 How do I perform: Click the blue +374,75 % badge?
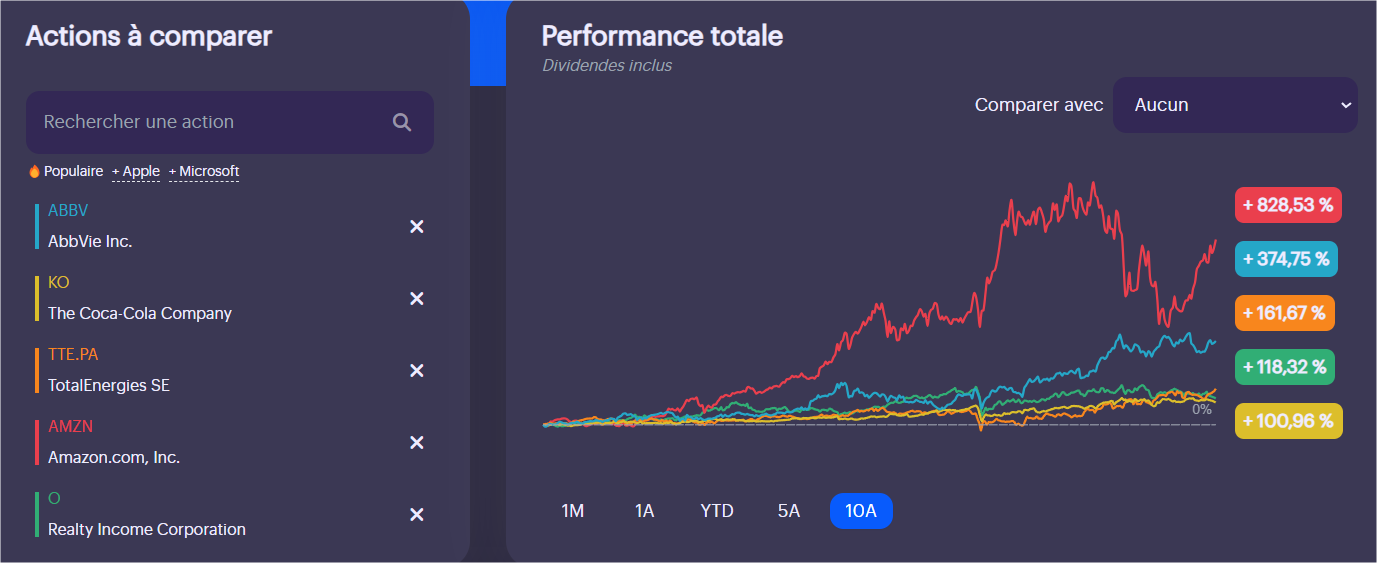[1286, 259]
